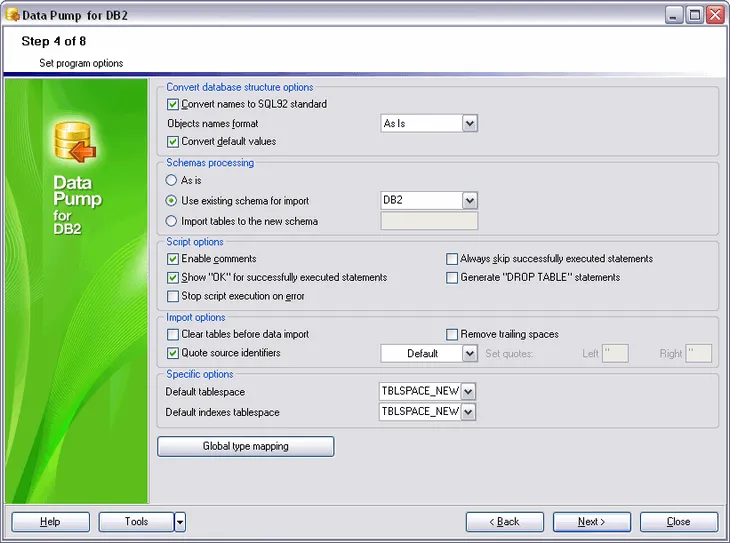The height and width of the screenshot is (543, 730).
Task: Open the Objects names format dropdown
Action: 470,123
